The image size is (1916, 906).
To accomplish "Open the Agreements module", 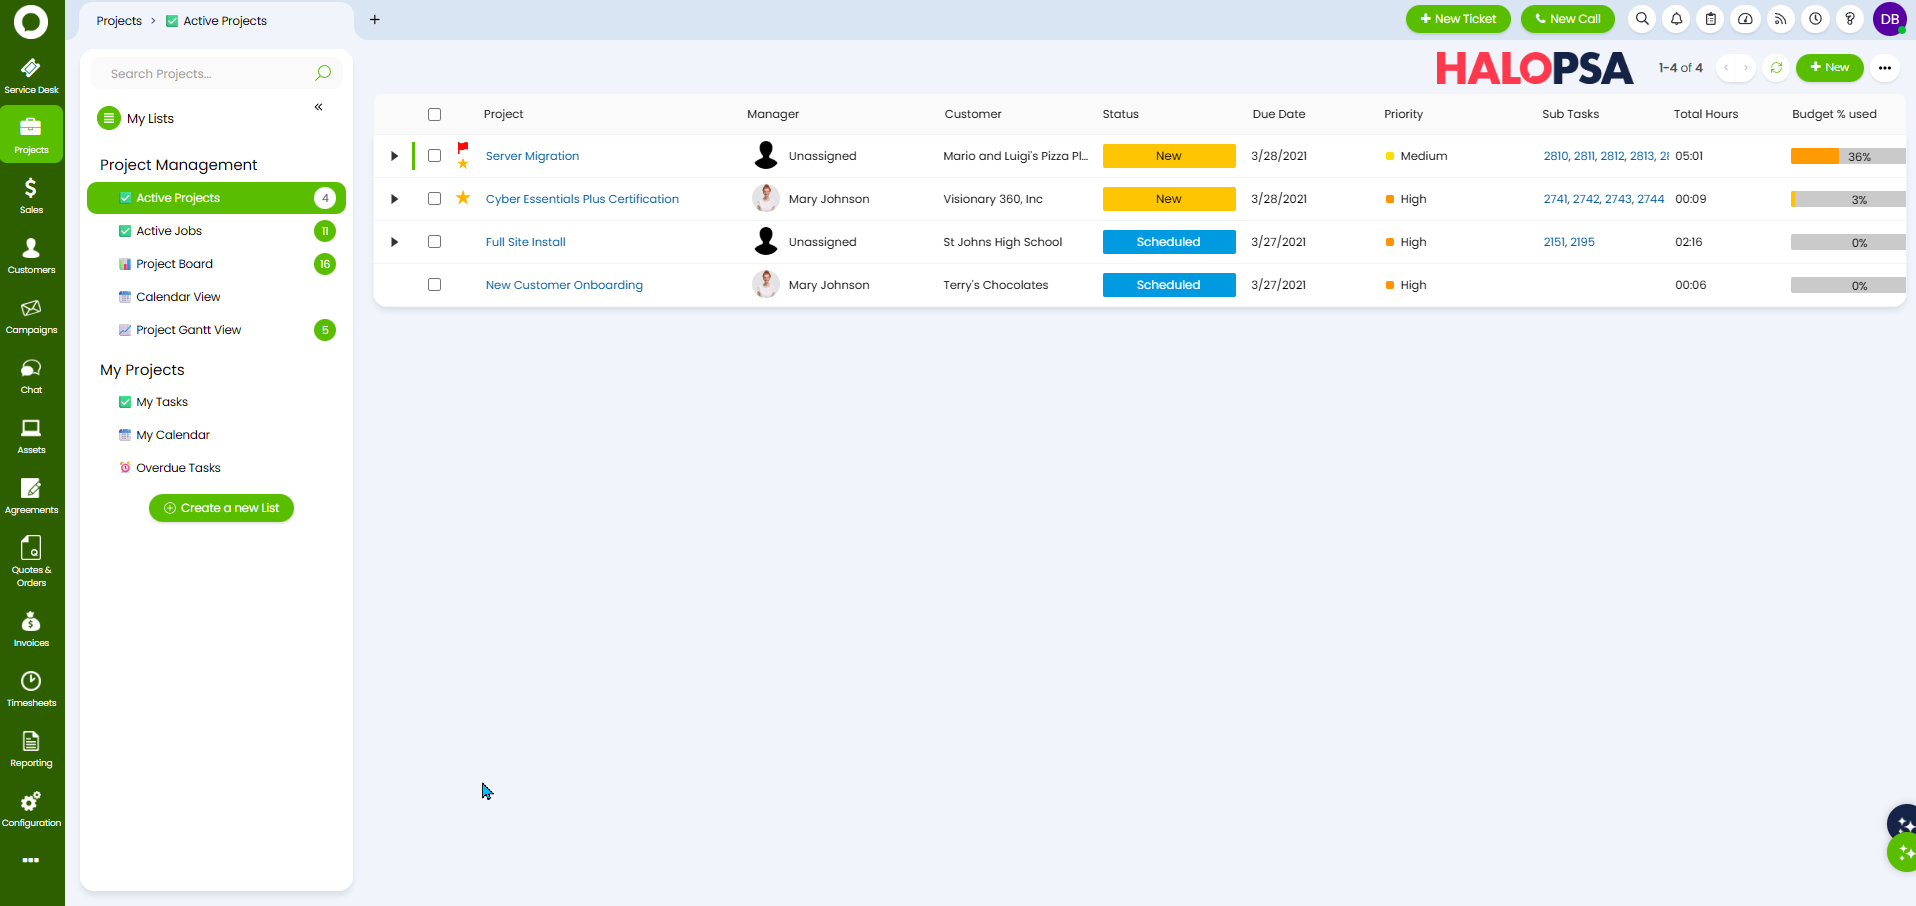I will [x=31, y=495].
